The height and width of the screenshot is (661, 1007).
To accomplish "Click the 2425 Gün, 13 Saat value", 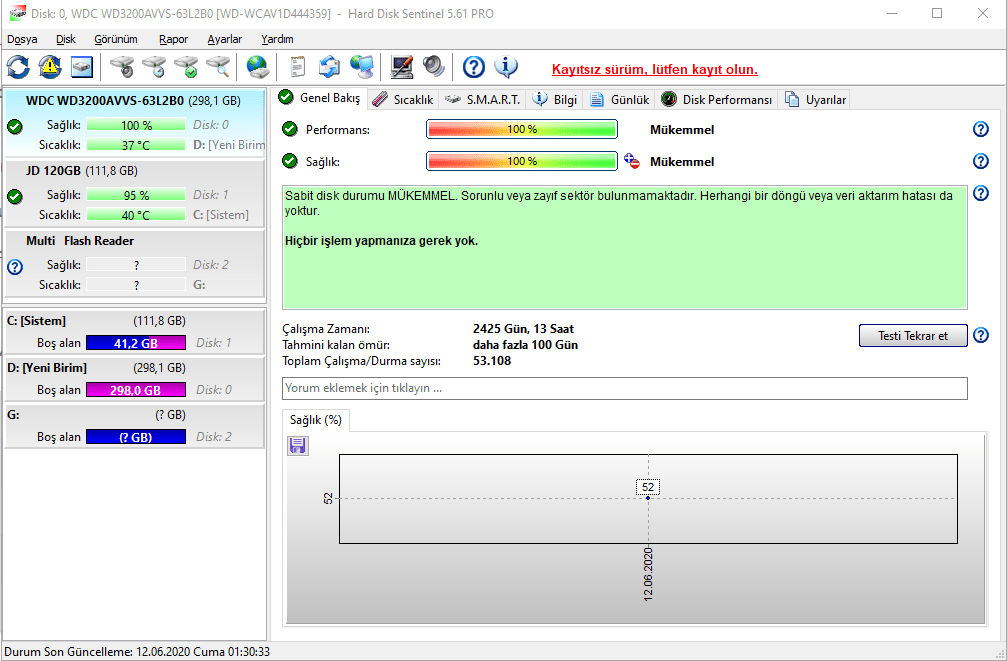I will pyautogui.click(x=523, y=329).
